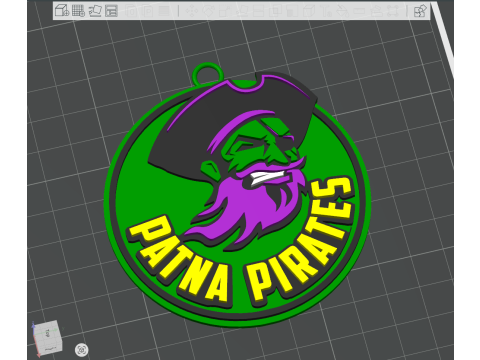Select the Move tool with four arrows
Screen dimensions: 480x360
pyautogui.click(x=192, y=11)
